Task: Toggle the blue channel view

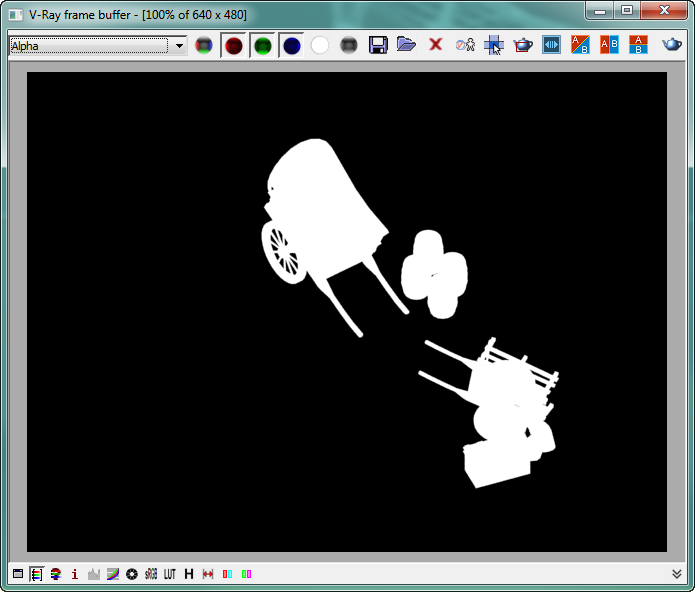Action: (291, 45)
